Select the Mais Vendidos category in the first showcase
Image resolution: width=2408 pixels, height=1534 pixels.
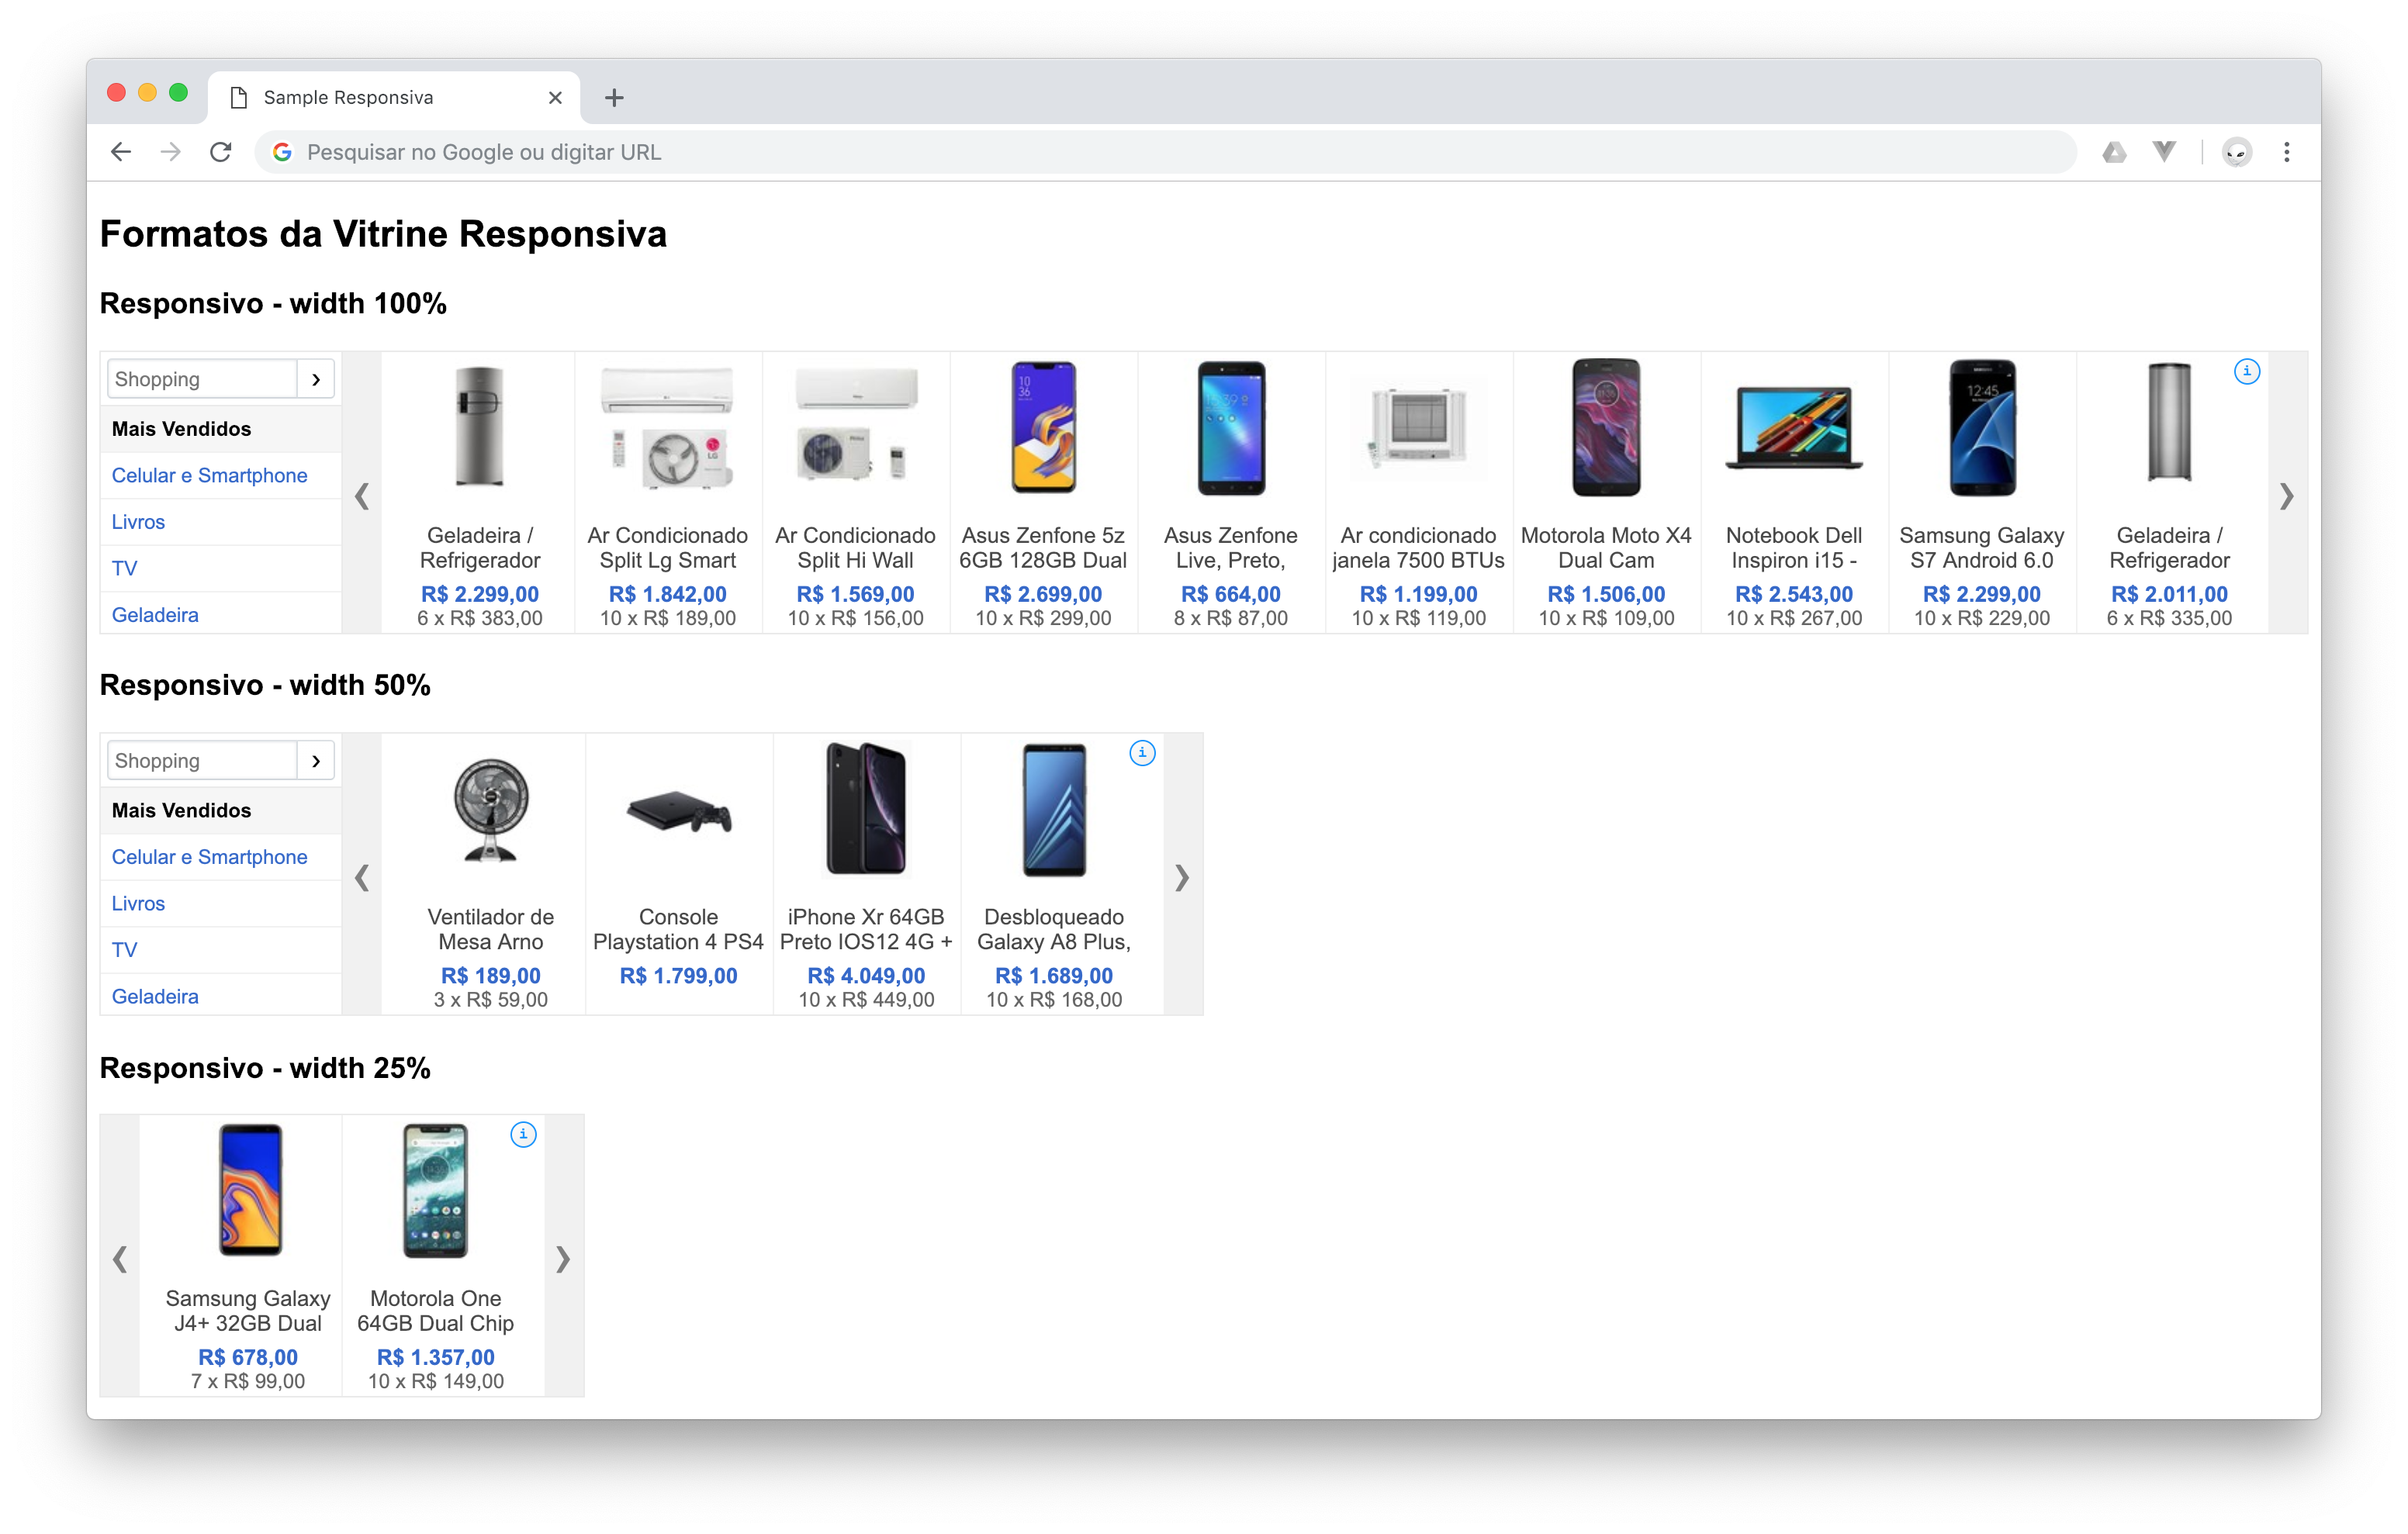pos(182,429)
